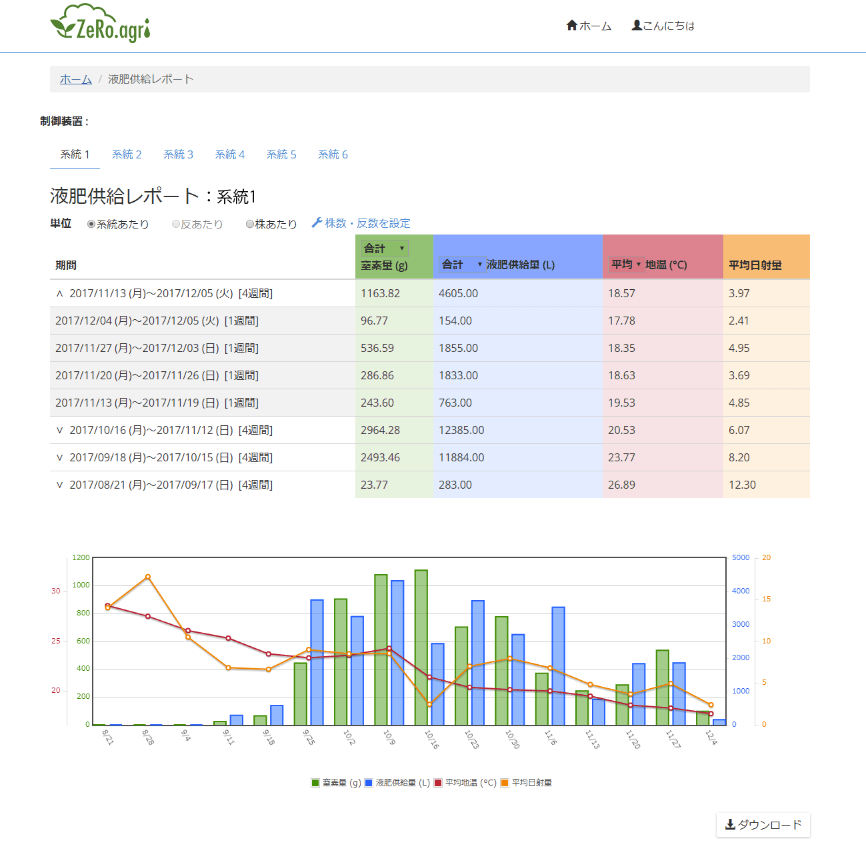Open 平均 dropdown for 地温 column
Screen dimensions: 866x846
tap(625, 265)
